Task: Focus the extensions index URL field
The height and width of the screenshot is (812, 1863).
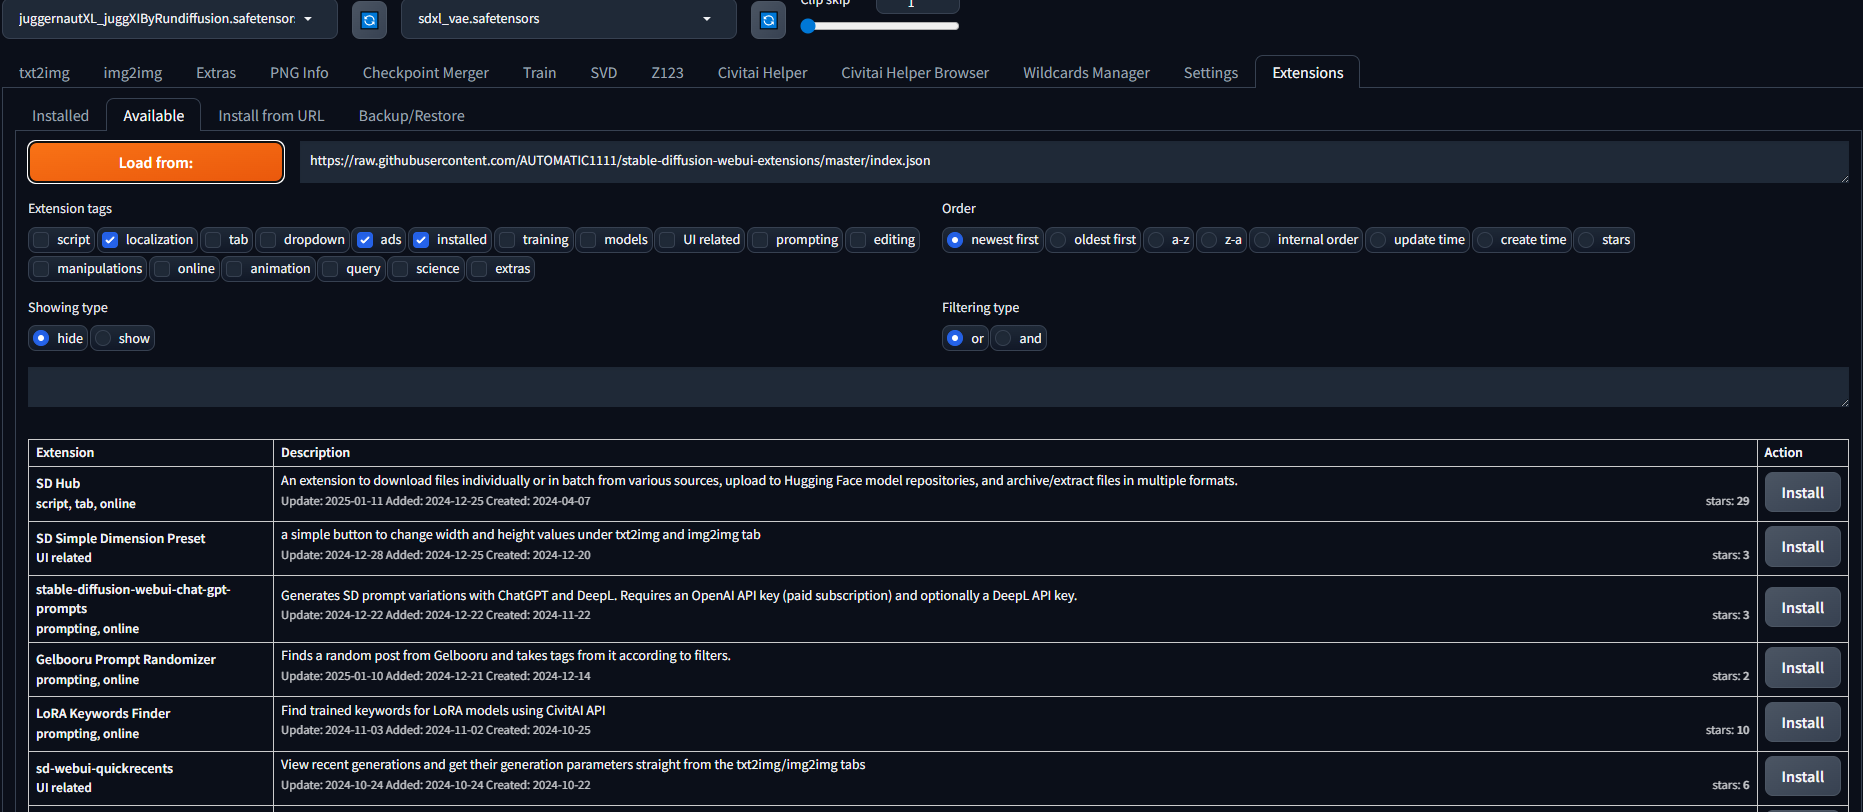Action: point(1074,162)
